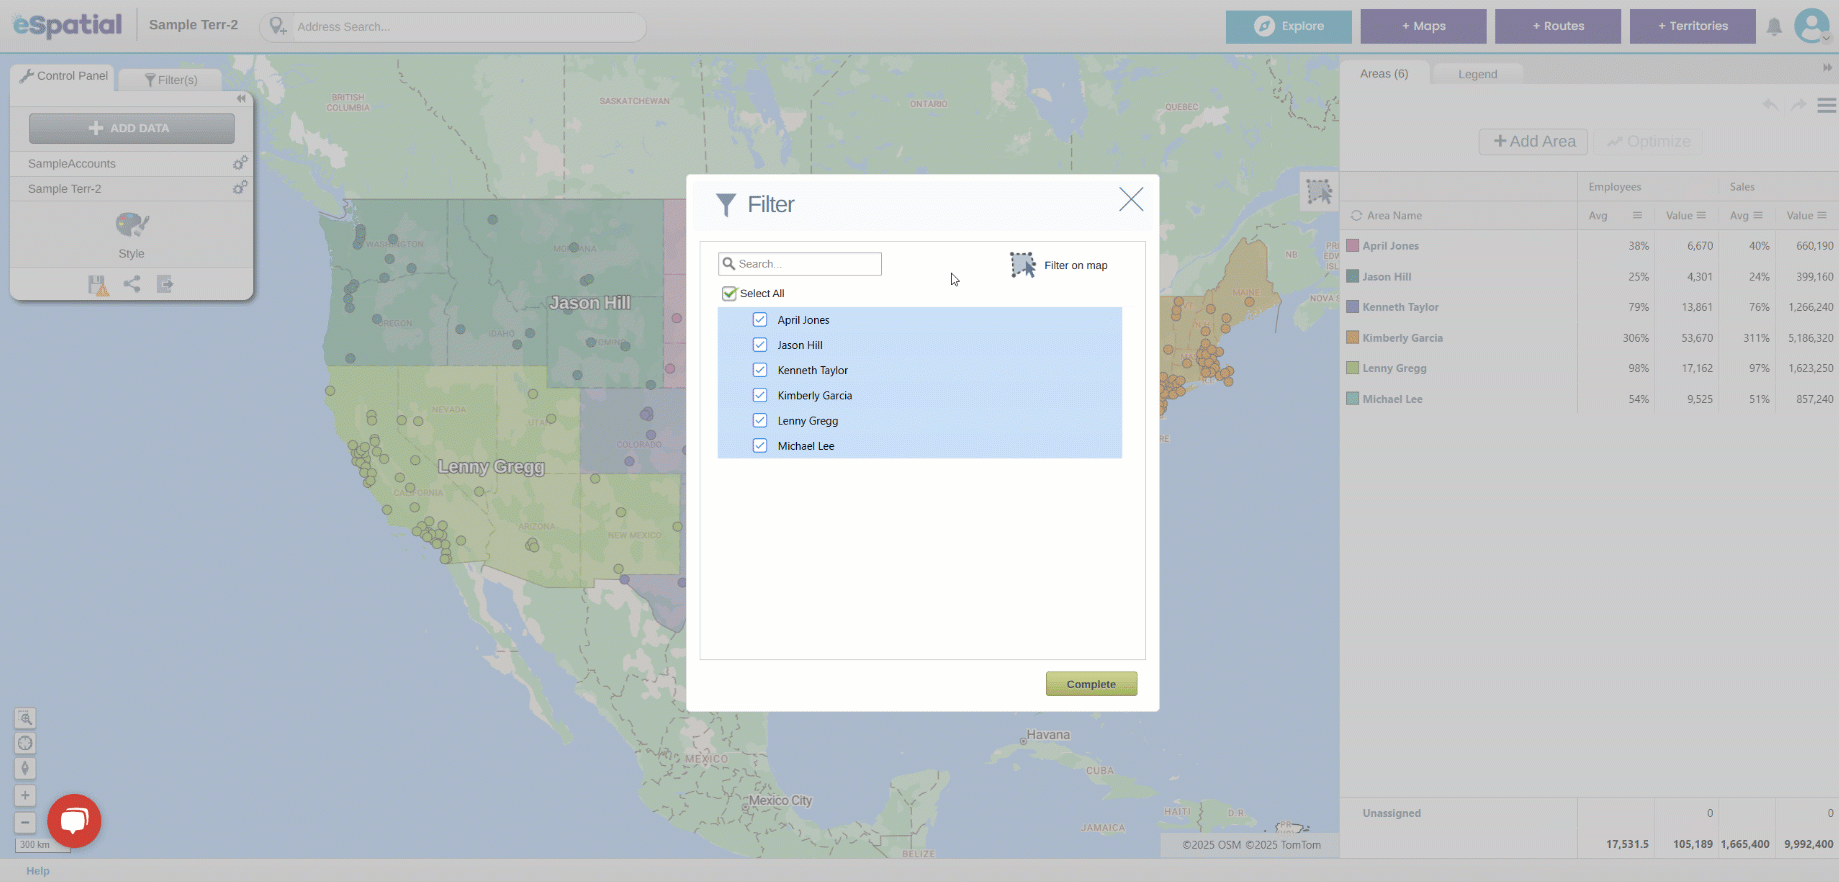Click the refresh icon beside Area Name
The height and width of the screenshot is (882, 1839).
pyautogui.click(x=1356, y=215)
